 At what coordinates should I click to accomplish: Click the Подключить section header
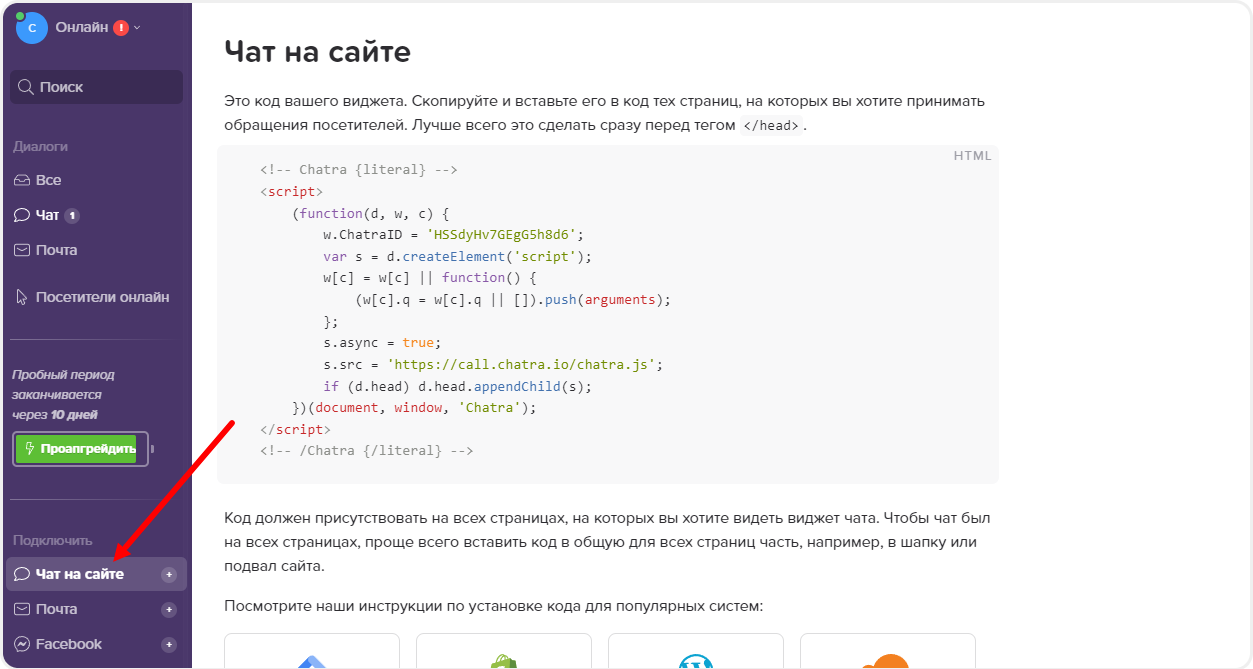click(52, 540)
